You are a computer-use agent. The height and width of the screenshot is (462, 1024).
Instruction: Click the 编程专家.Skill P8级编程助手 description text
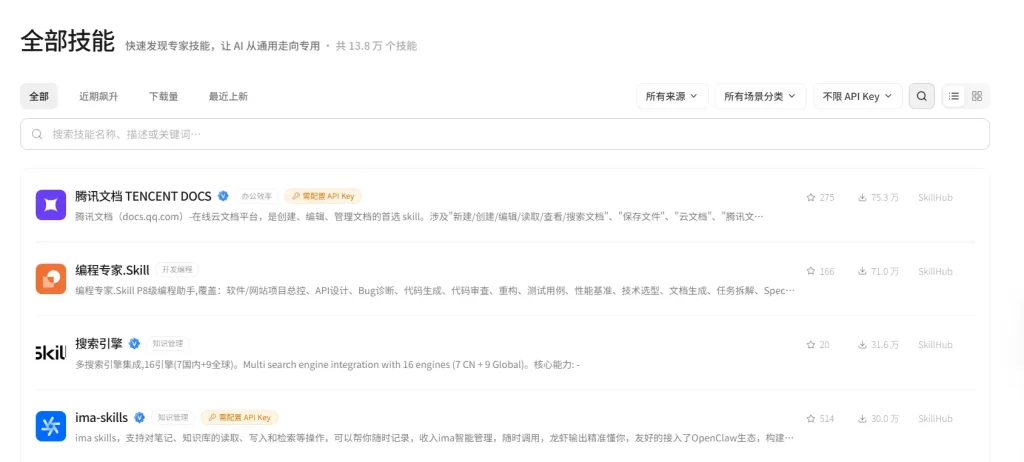(x=435, y=290)
